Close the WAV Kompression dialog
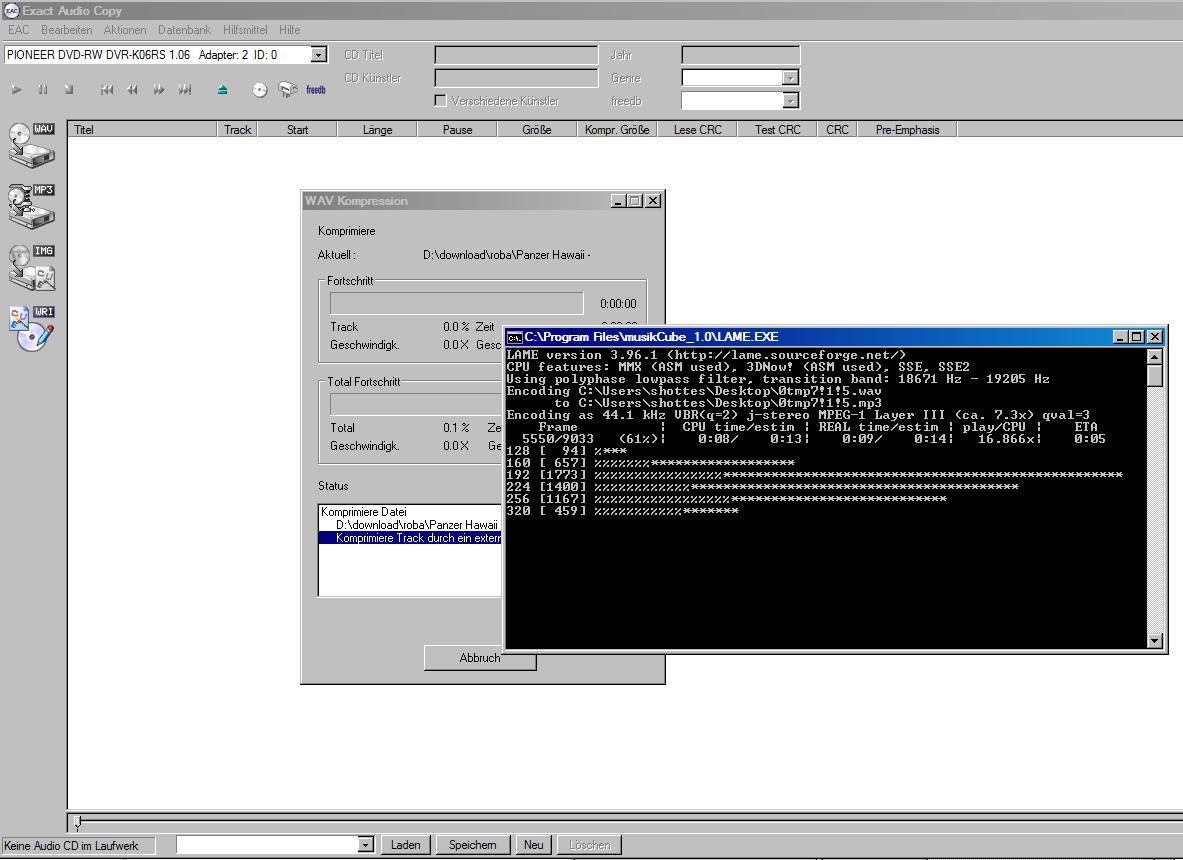The height and width of the screenshot is (860, 1183). coord(653,201)
